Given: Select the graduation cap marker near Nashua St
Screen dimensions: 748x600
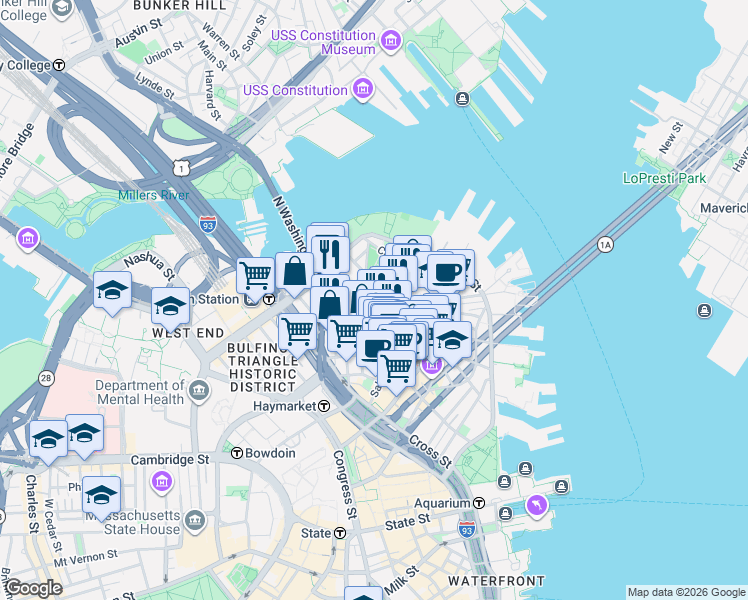Looking at the screenshot, I should pyautogui.click(x=113, y=293).
